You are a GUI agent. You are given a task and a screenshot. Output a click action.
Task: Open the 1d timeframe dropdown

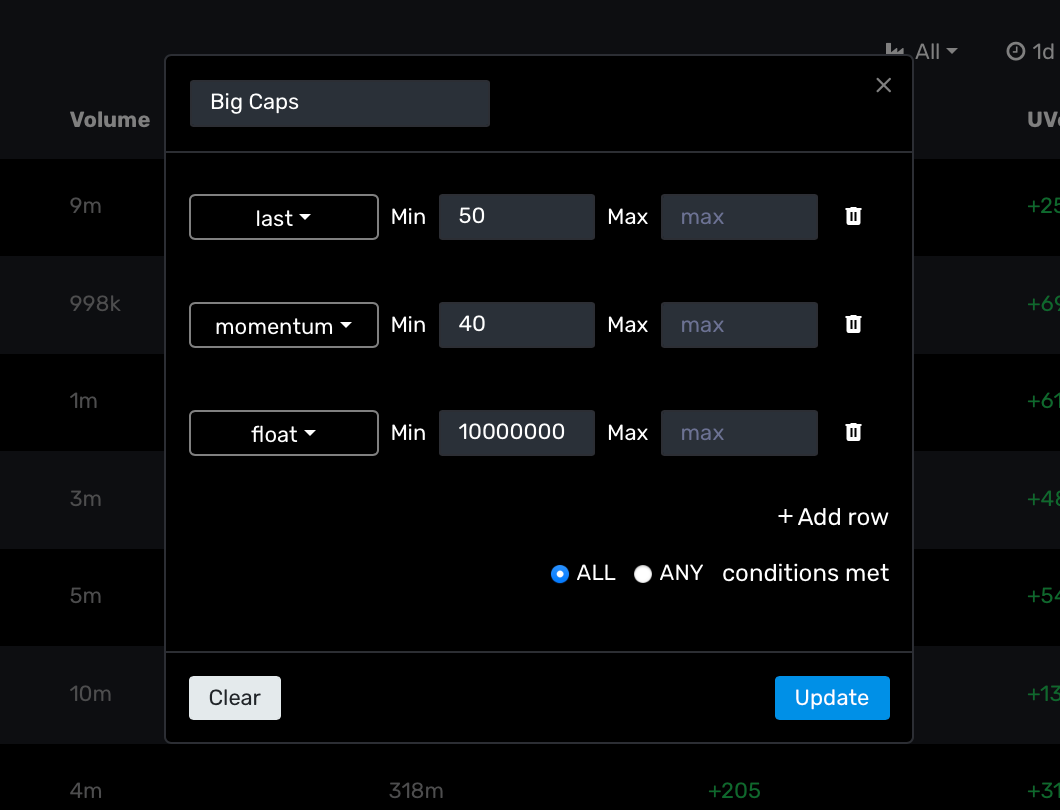1043,51
